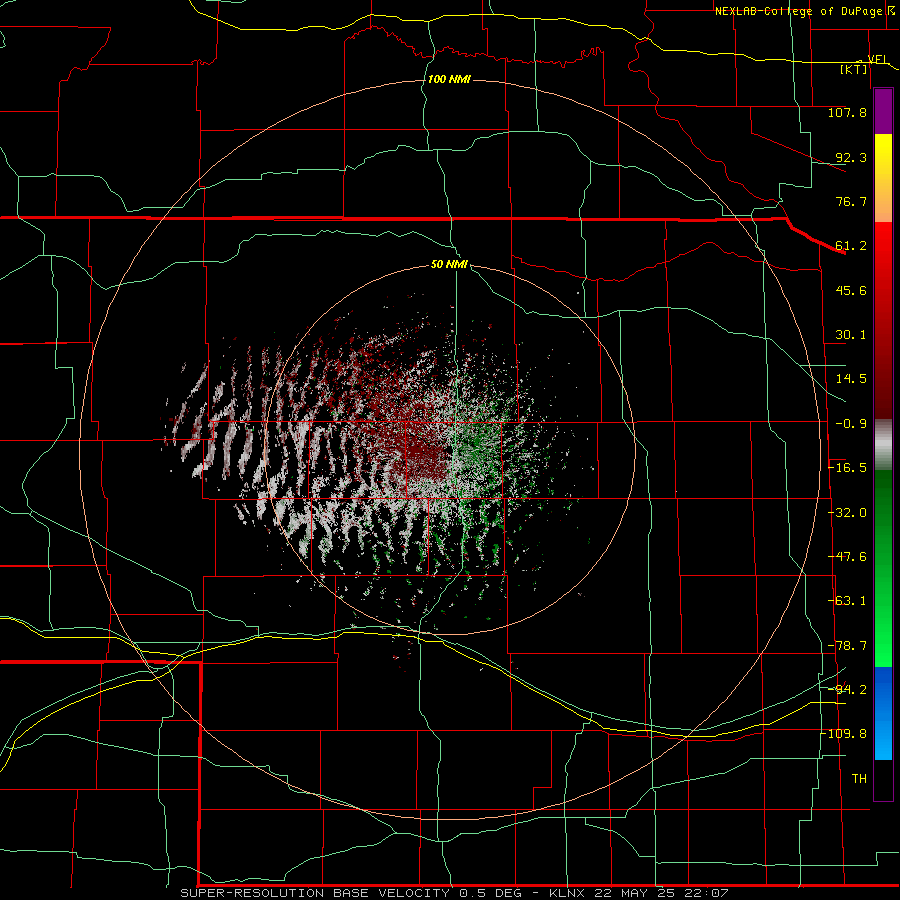This screenshot has width=900, height=900.
Task: Select the -78.7 value on velocity scale
Action: 847,646
